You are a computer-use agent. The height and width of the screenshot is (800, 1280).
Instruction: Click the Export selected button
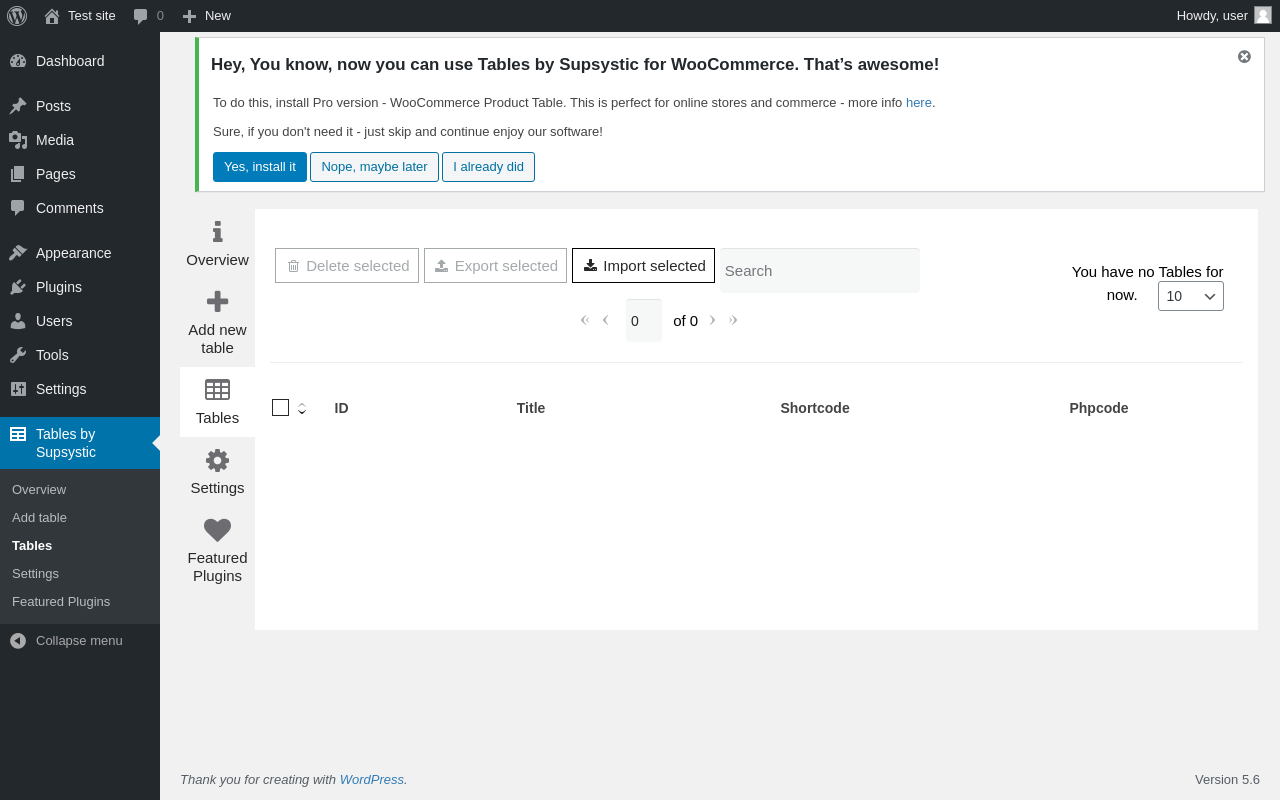(x=495, y=266)
